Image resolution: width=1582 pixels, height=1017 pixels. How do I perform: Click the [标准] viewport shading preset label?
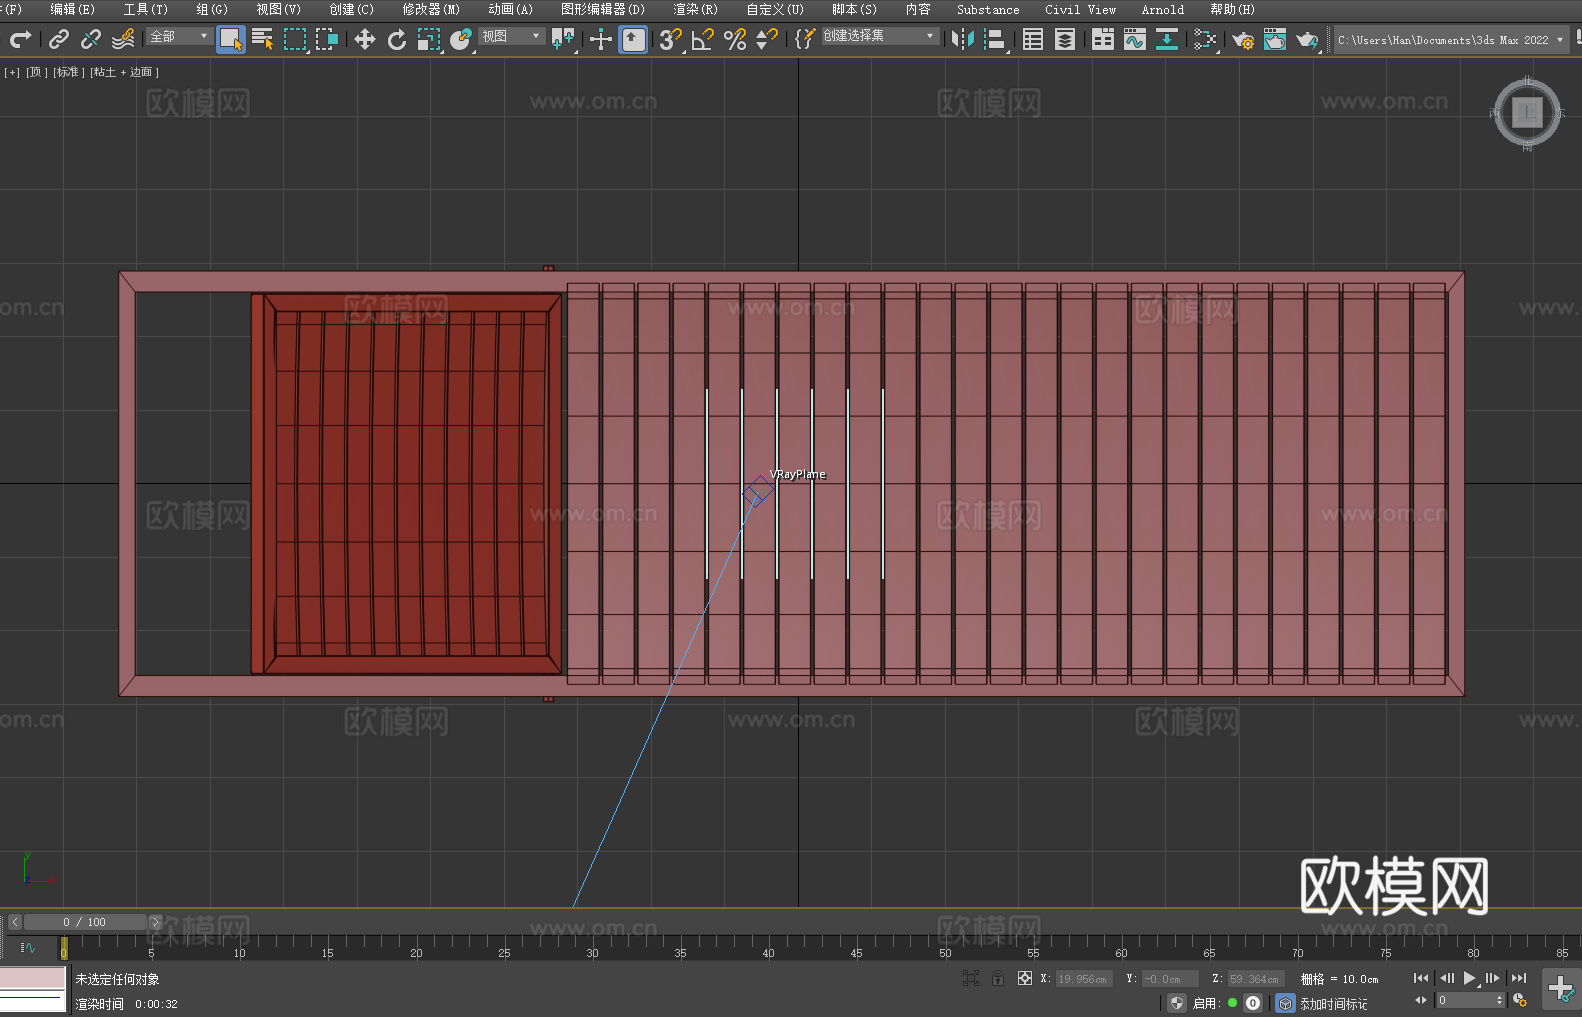67,72
